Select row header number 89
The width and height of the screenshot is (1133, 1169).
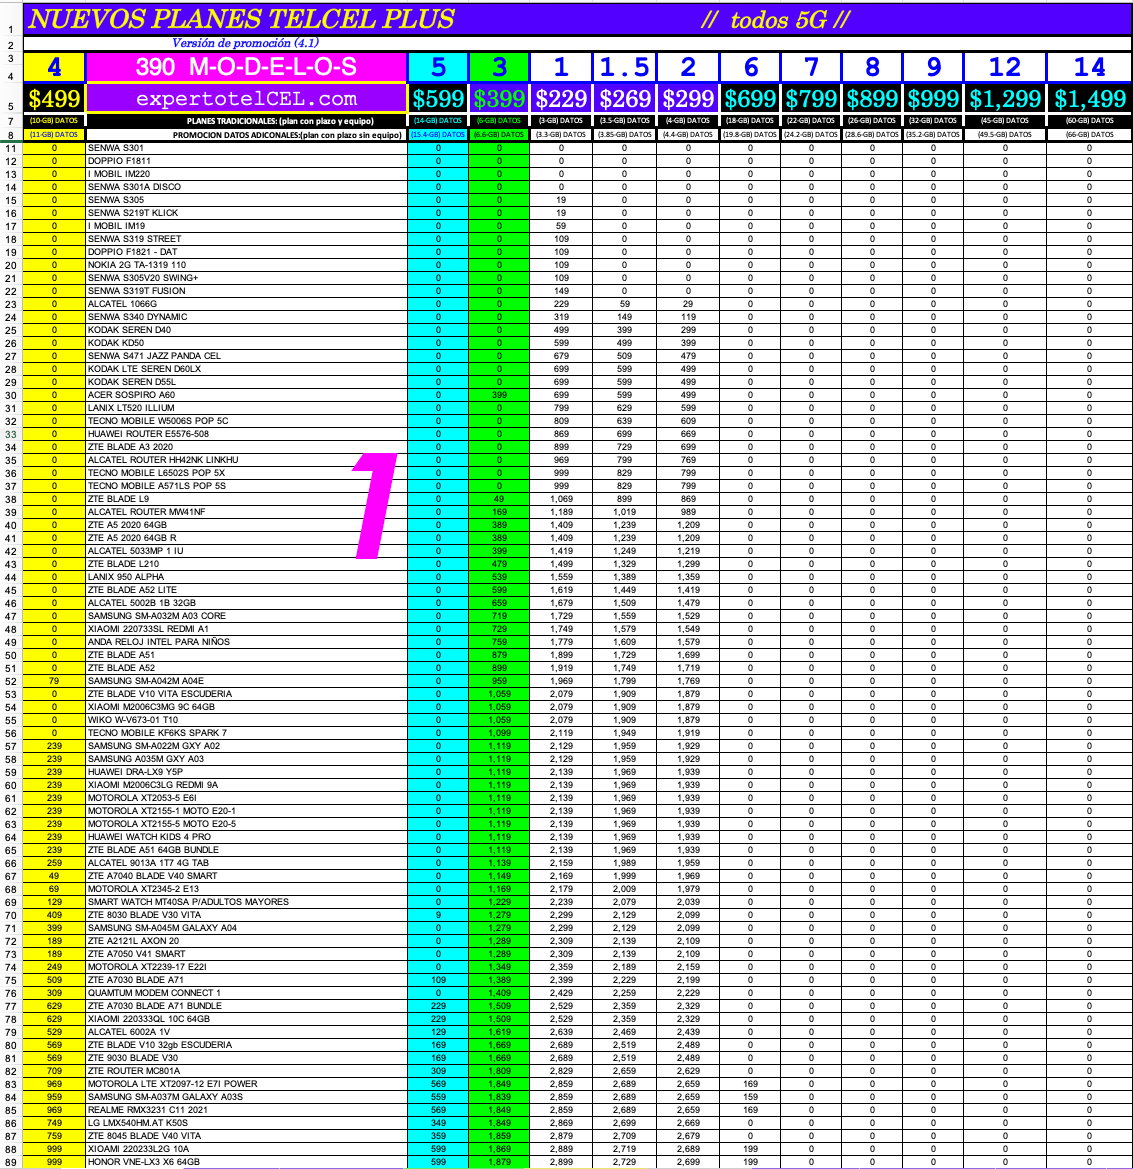pos(11,1162)
